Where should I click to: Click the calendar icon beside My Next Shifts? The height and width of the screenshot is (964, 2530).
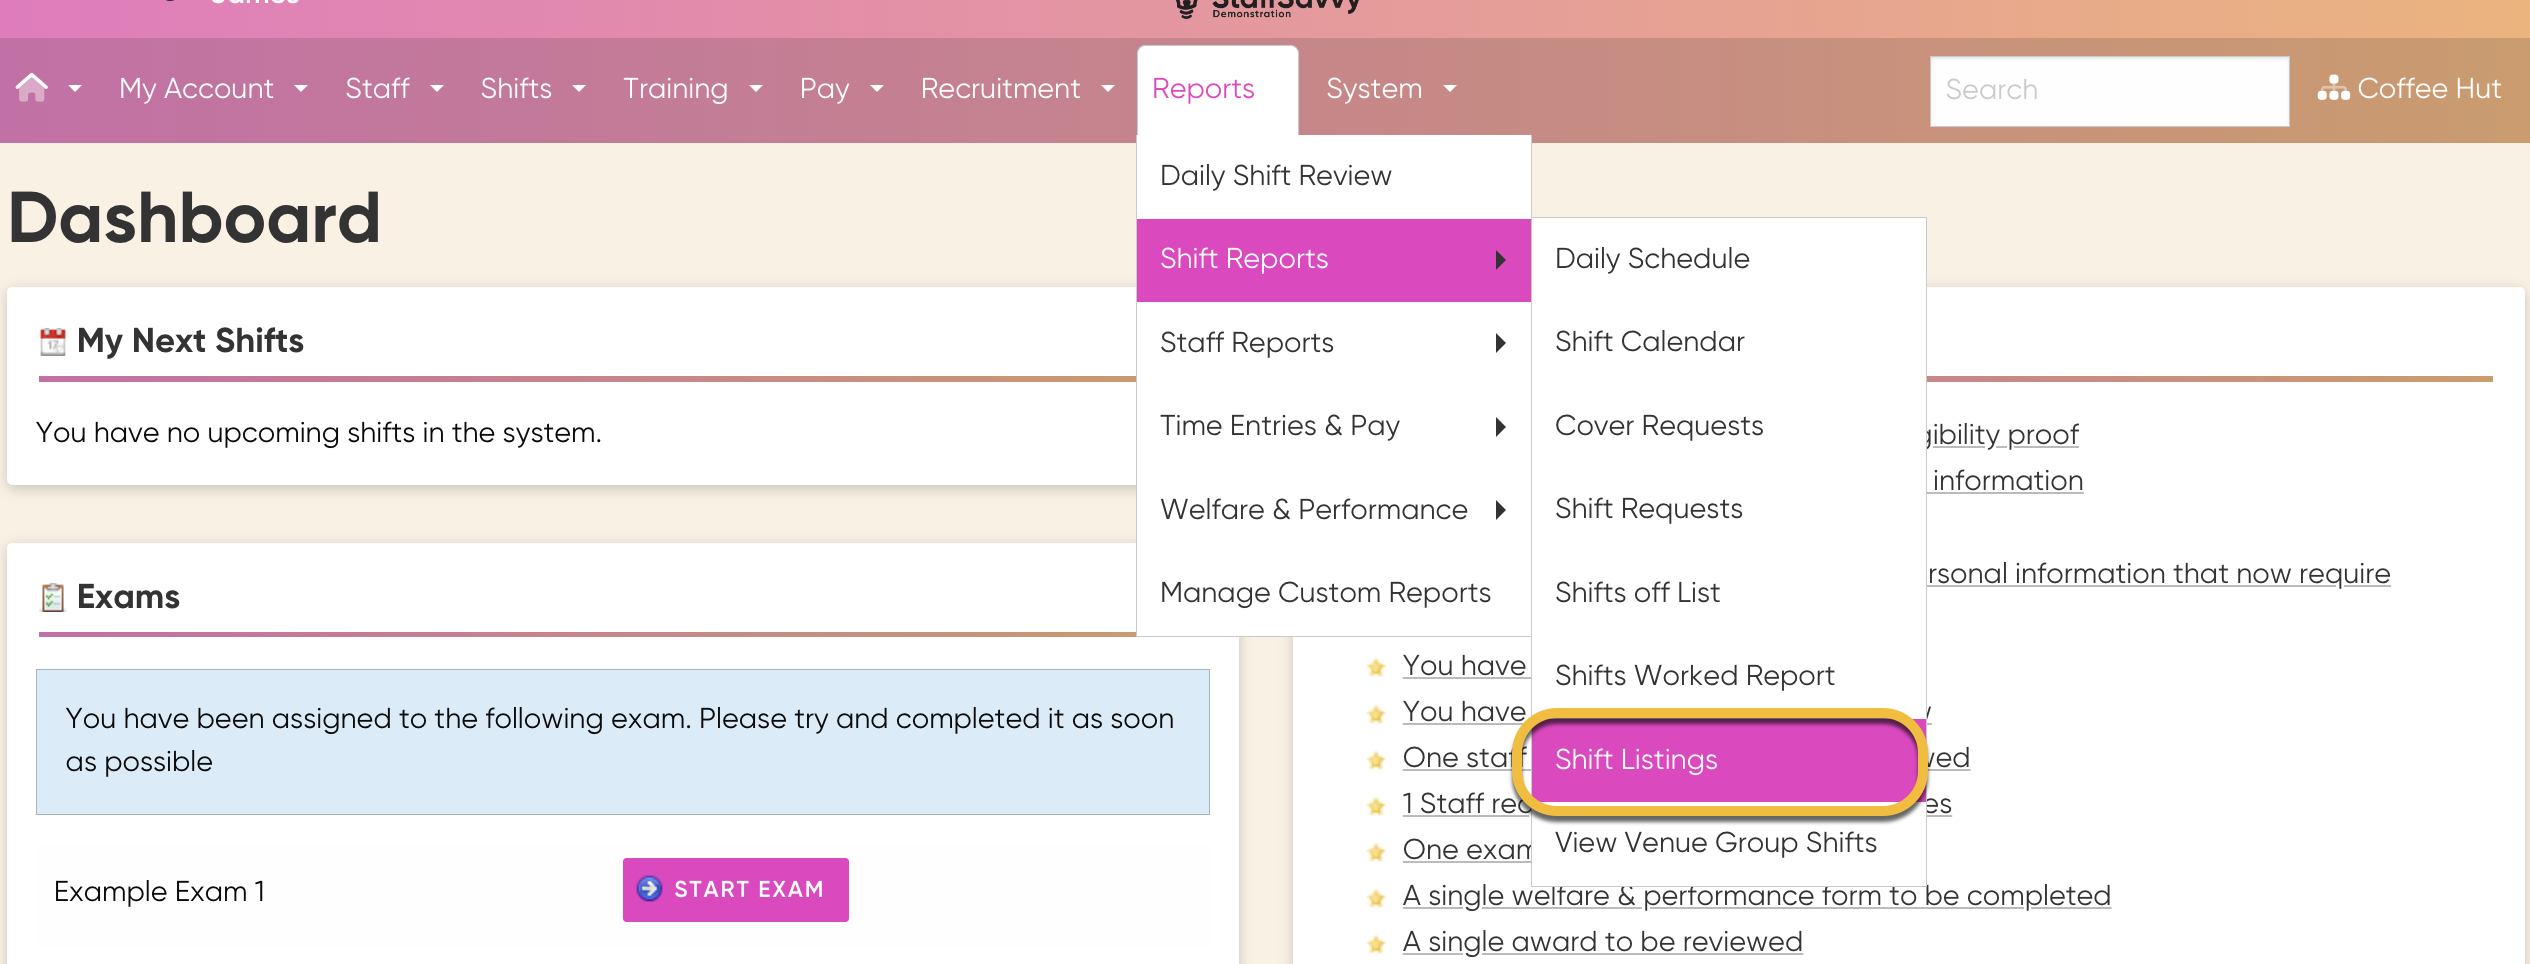point(53,342)
